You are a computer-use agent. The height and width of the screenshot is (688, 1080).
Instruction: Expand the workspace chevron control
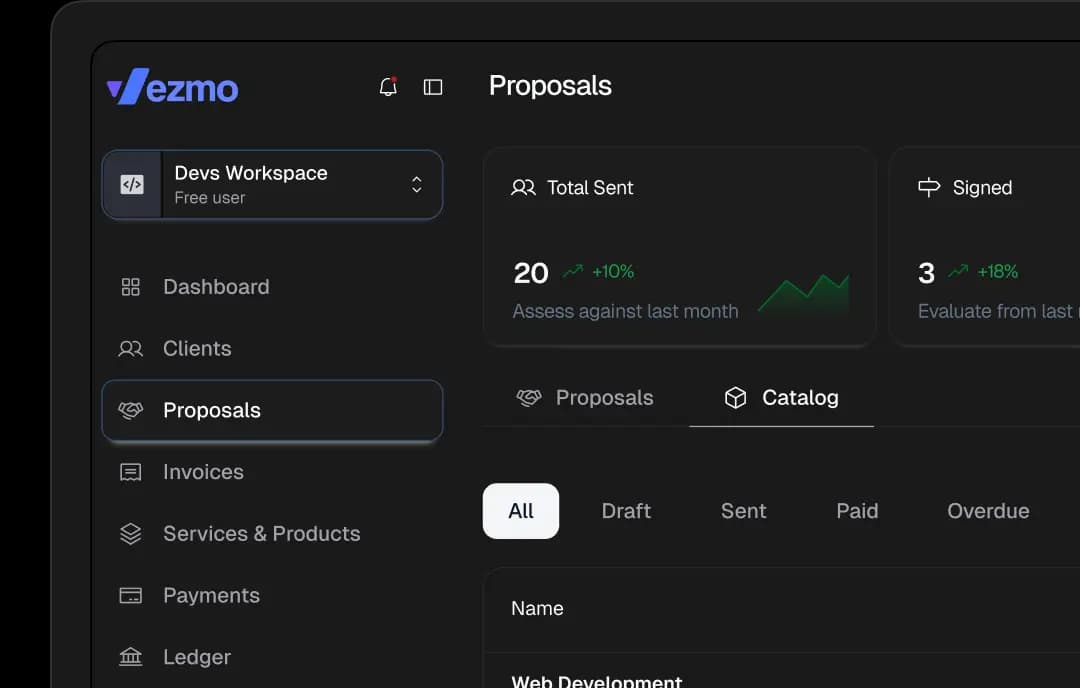click(x=416, y=184)
